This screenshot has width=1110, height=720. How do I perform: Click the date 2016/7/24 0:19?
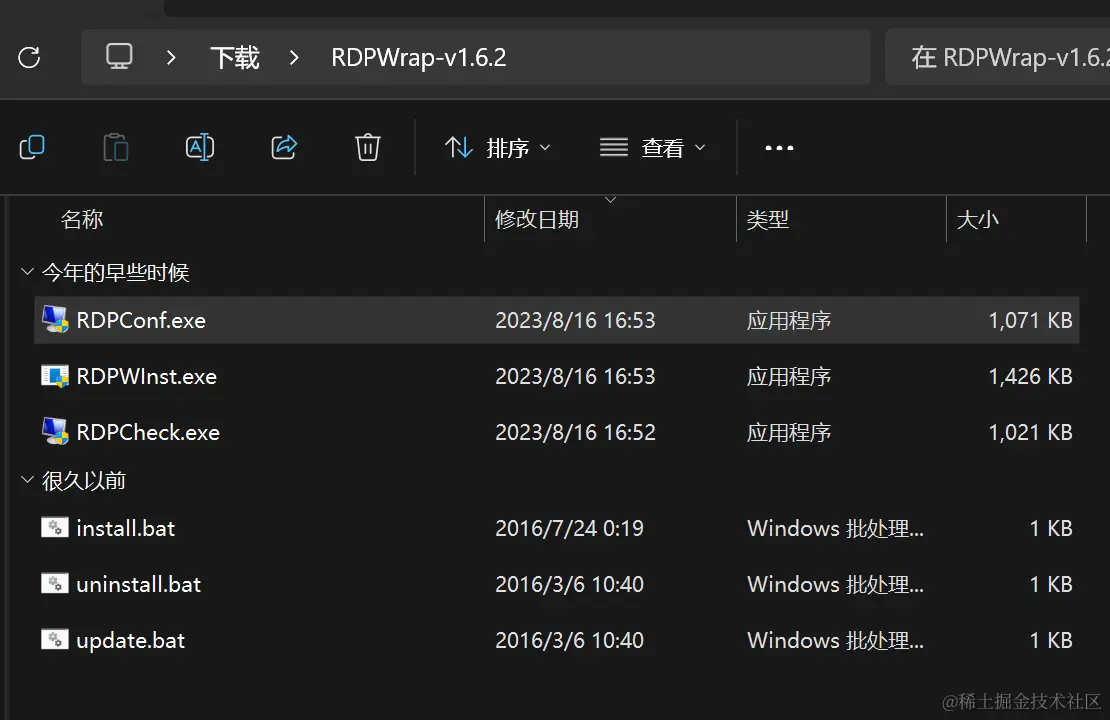(569, 529)
